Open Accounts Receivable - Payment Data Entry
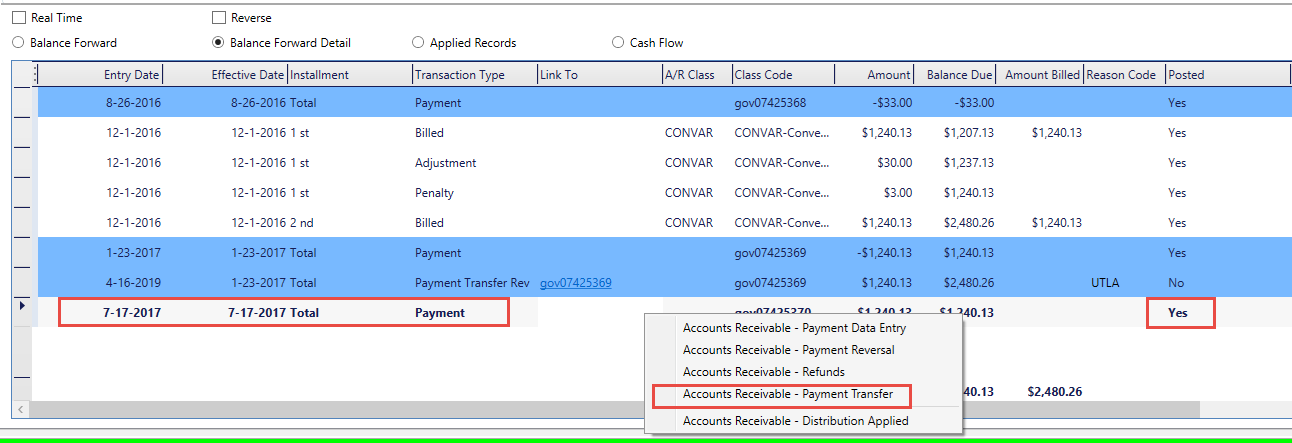This screenshot has height=443, width=1292. pyautogui.click(x=794, y=327)
